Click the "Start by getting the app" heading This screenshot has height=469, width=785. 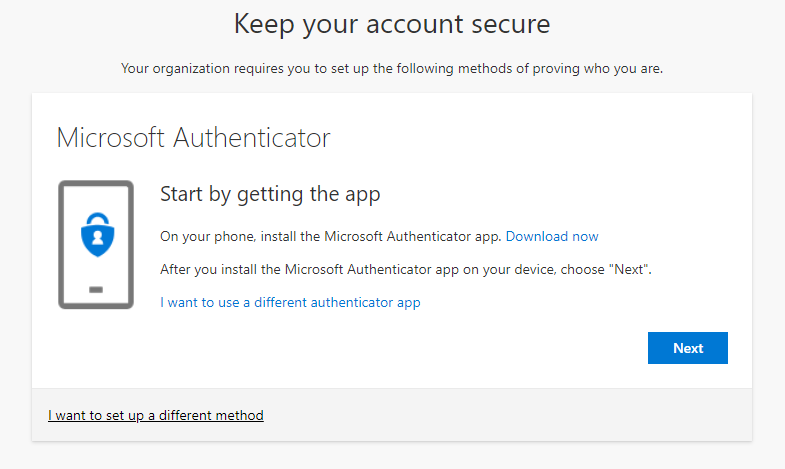pyautogui.click(x=270, y=194)
